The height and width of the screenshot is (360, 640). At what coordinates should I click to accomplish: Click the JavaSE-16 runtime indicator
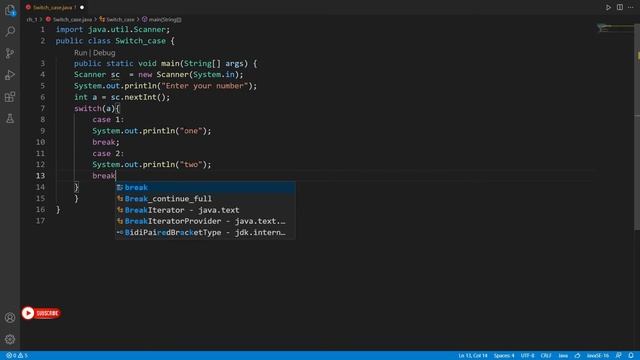coord(598,356)
